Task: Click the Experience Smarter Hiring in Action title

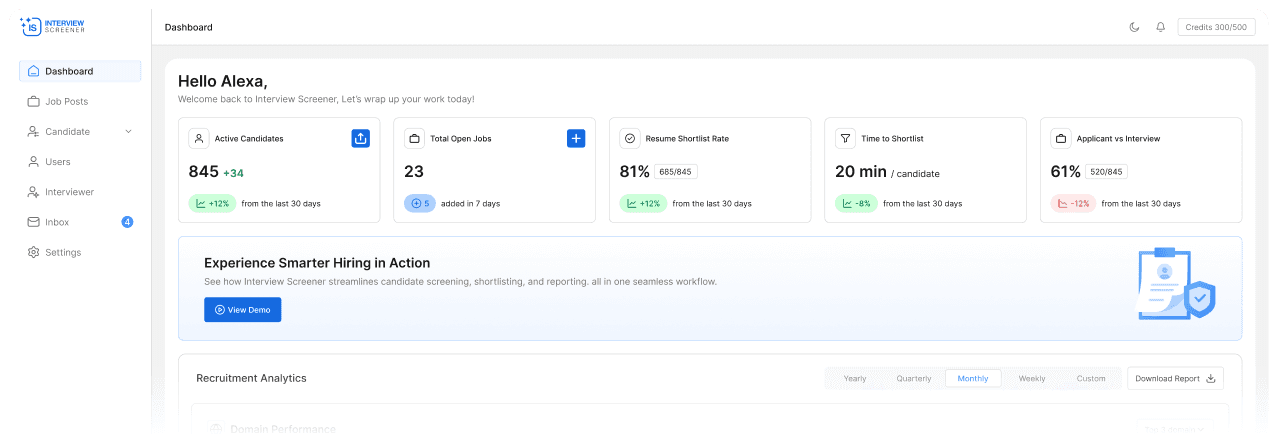Action: 317,263
